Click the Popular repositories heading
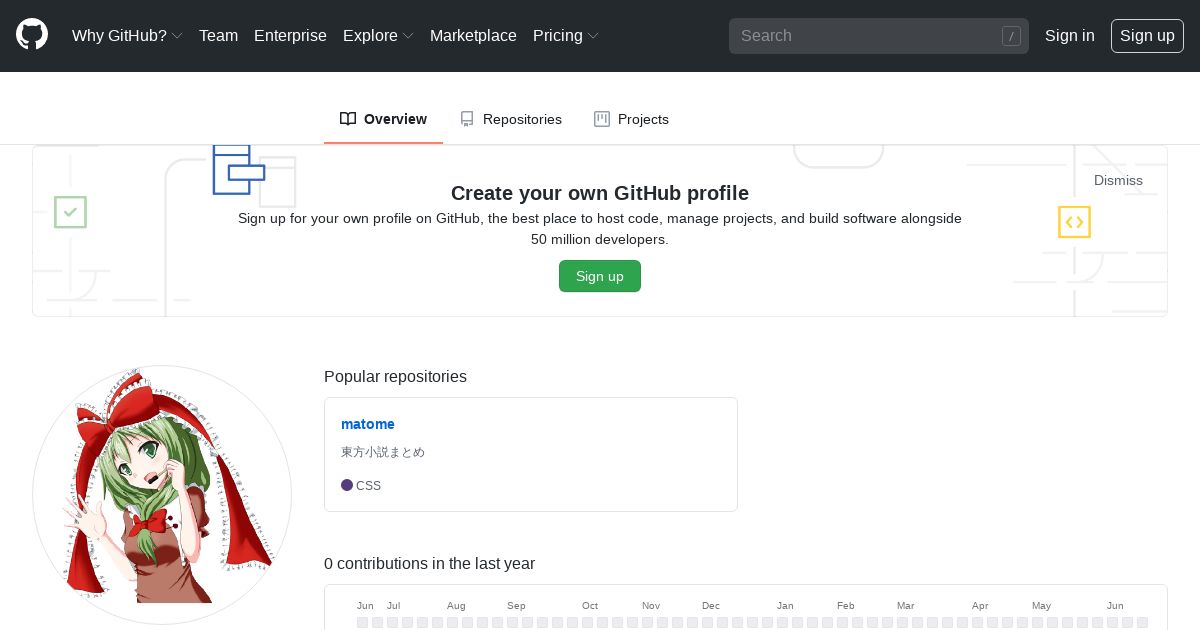The image size is (1200, 630). [x=395, y=376]
